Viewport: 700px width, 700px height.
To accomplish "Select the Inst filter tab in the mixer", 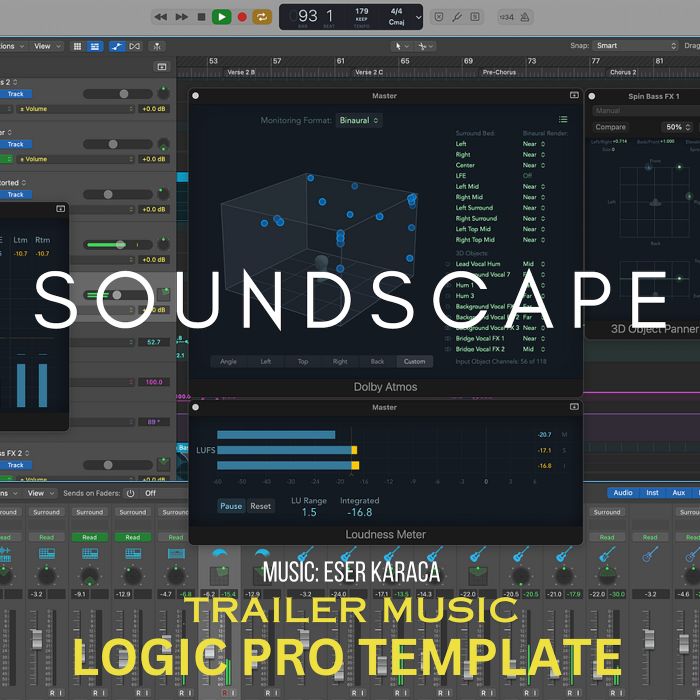I will click(652, 492).
